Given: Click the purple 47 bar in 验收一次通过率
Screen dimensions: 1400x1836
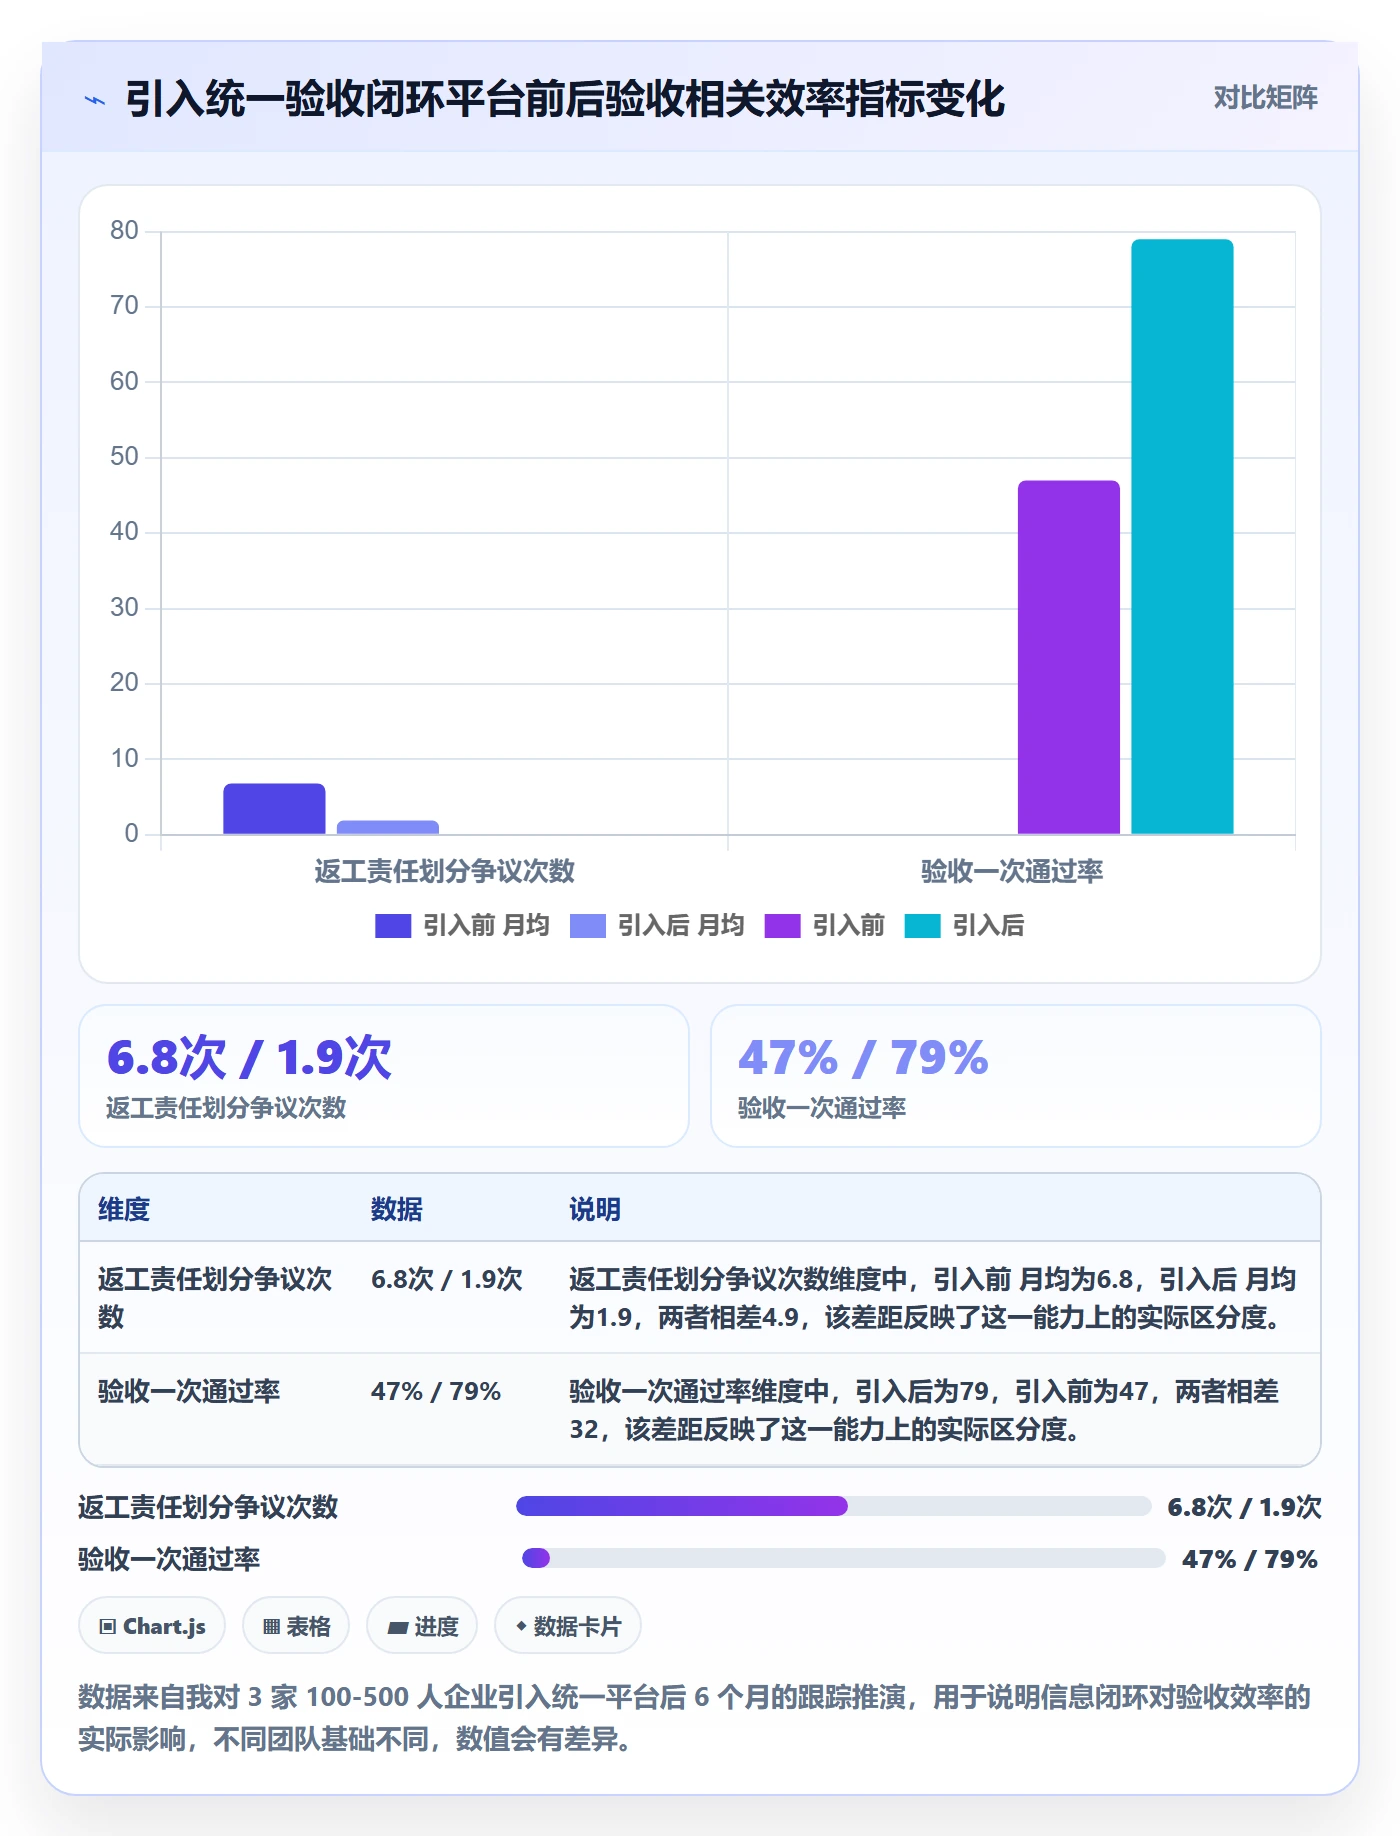Looking at the screenshot, I should pos(1069,657).
